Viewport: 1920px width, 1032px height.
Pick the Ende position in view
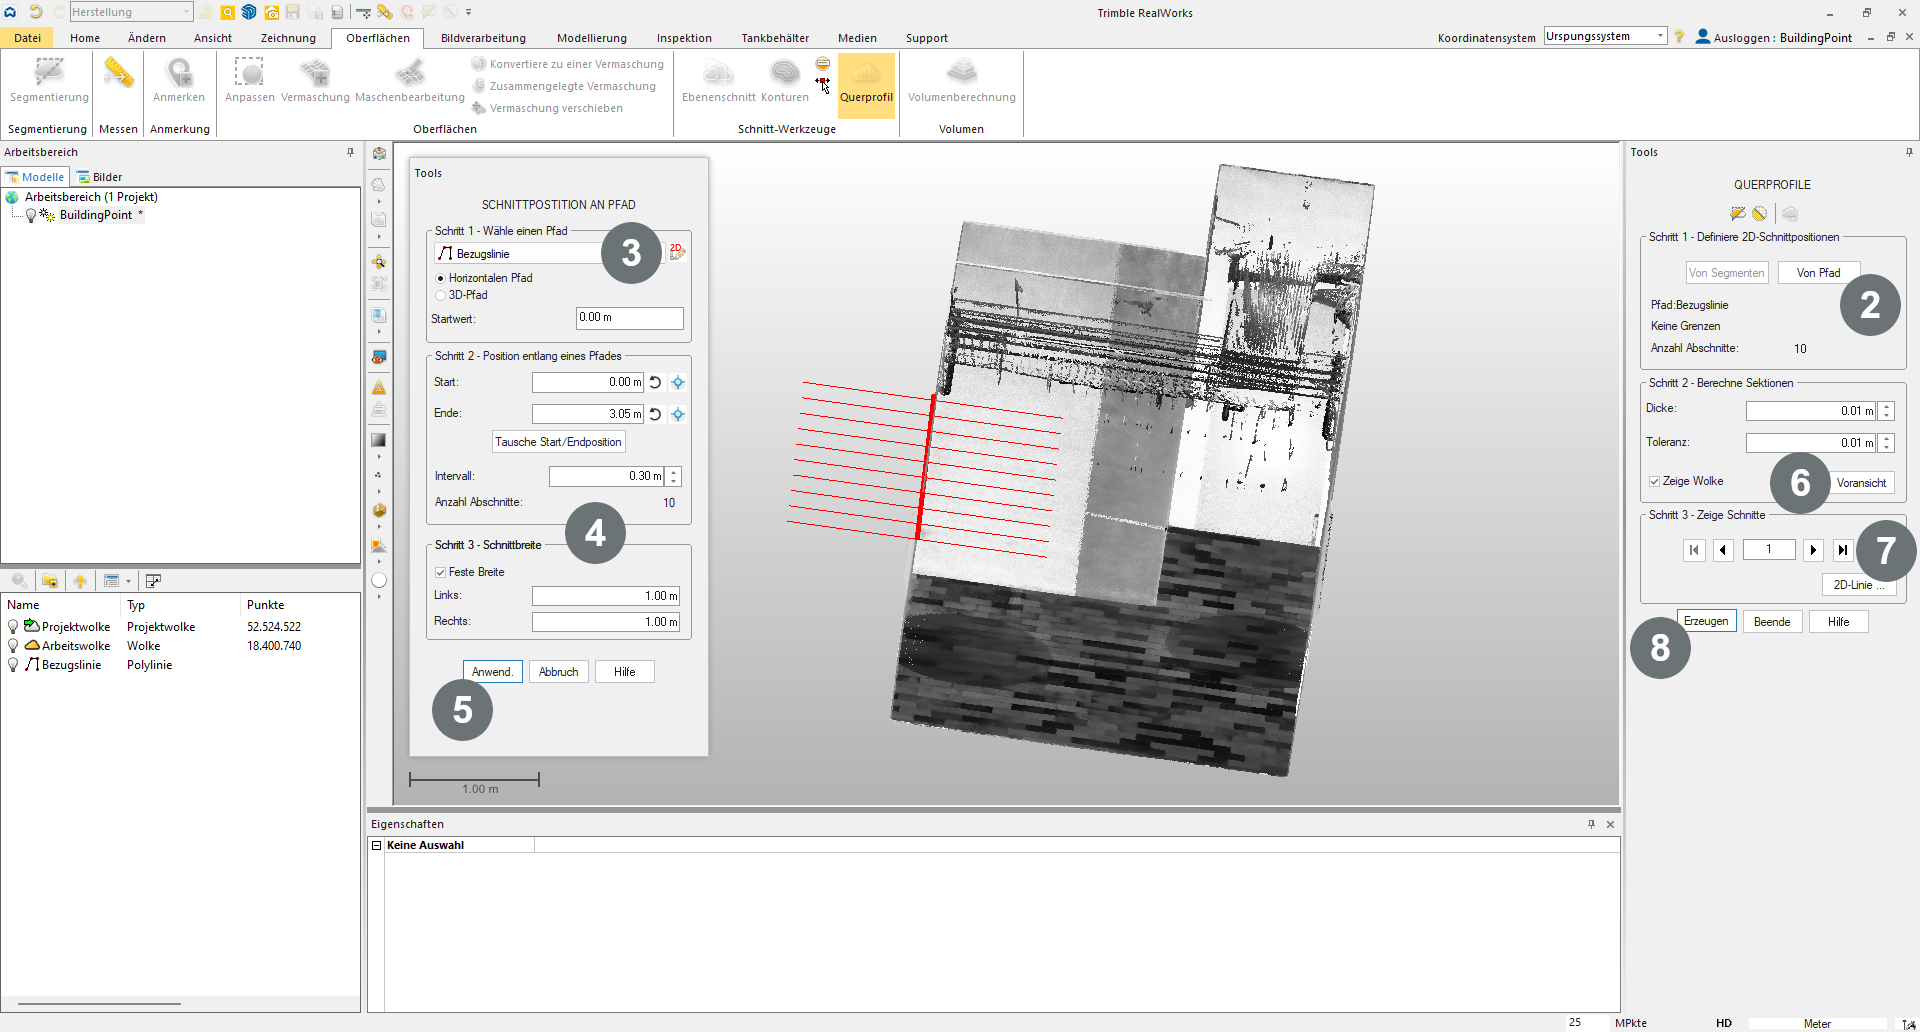click(x=678, y=414)
